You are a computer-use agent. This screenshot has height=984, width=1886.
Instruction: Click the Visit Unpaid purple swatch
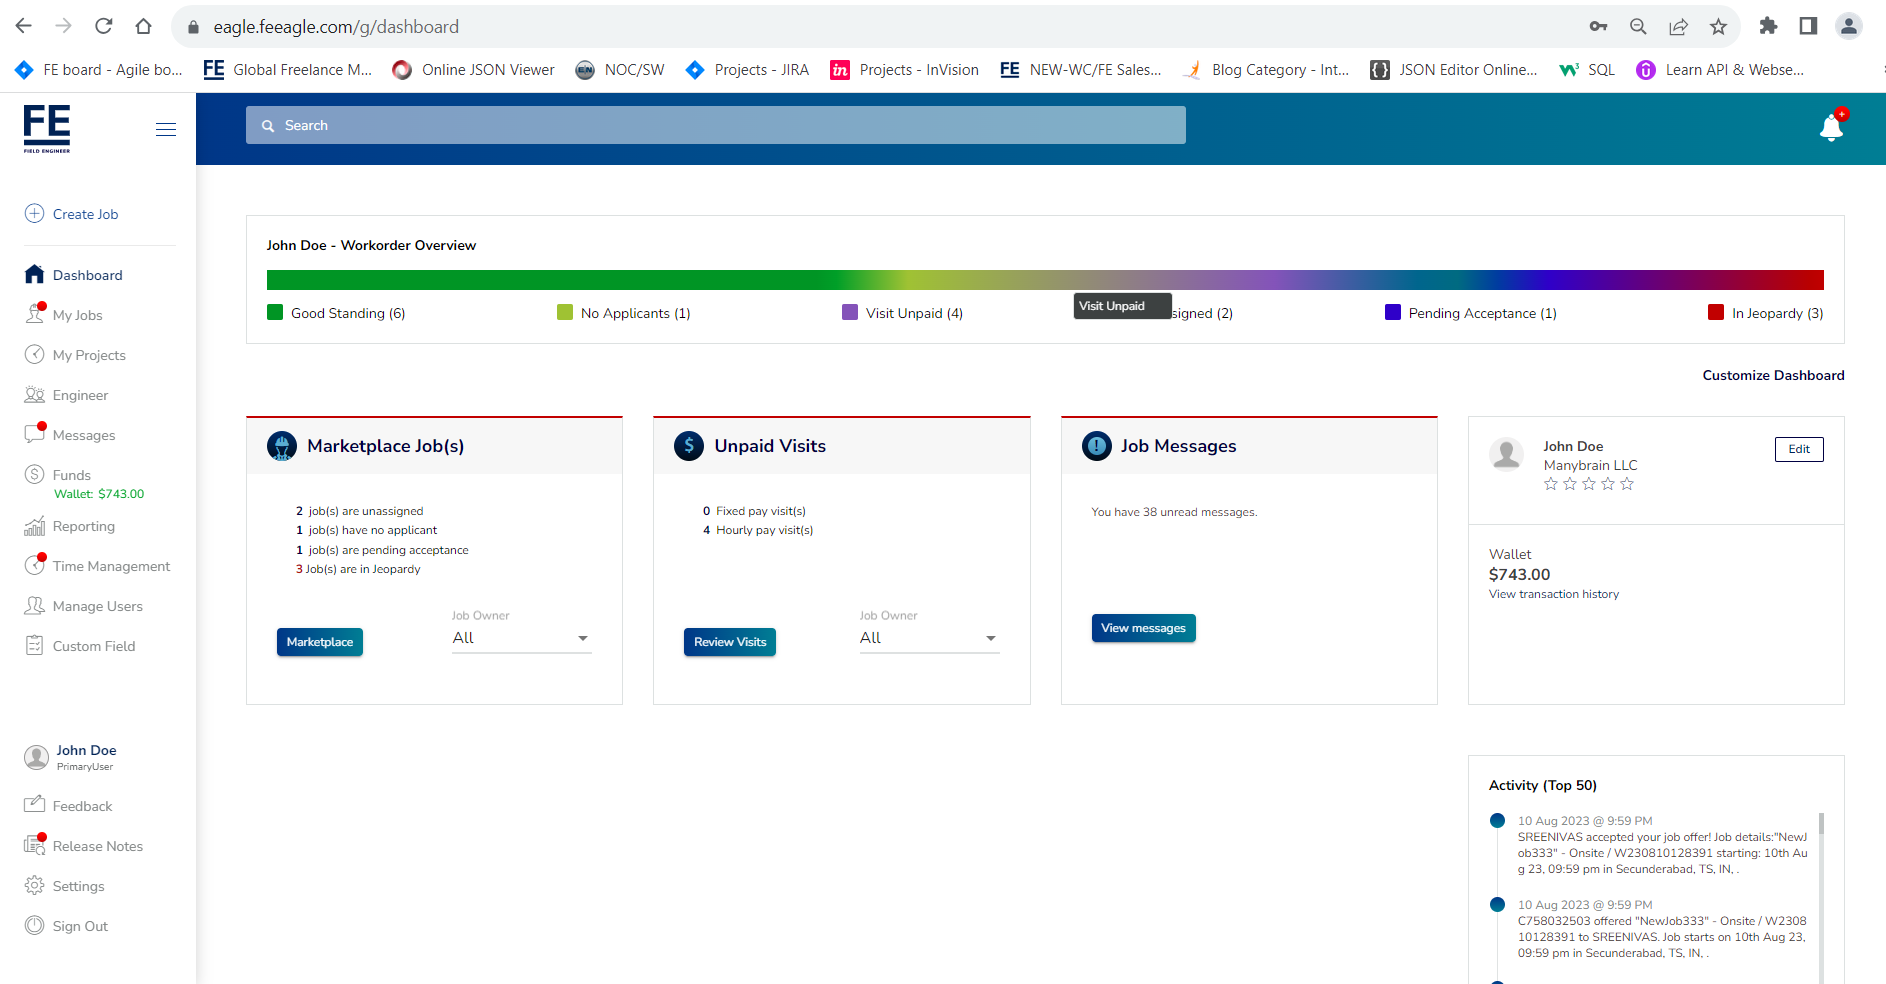[850, 312]
